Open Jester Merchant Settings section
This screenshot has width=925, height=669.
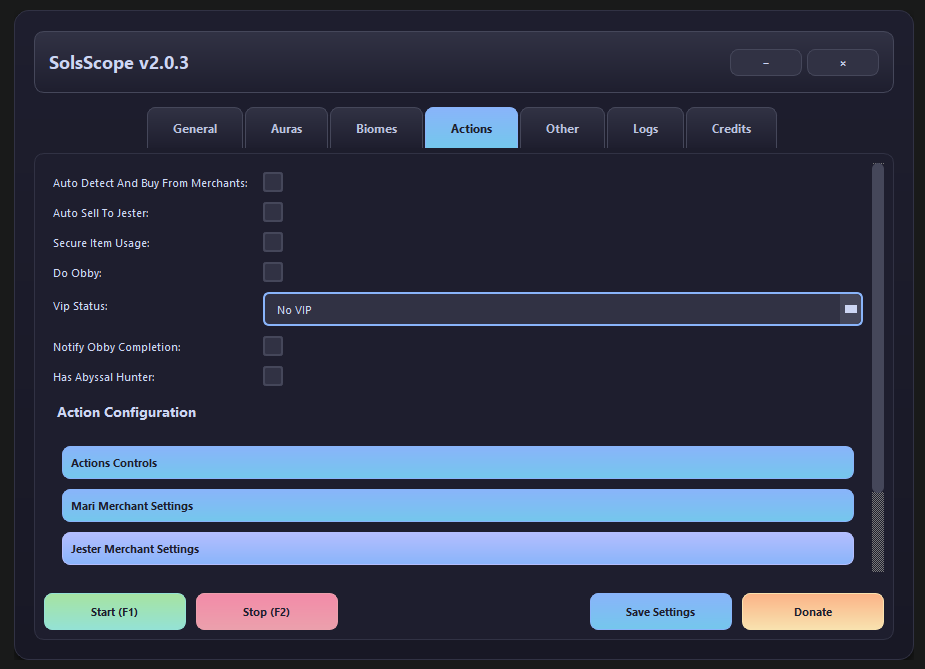[457, 549]
